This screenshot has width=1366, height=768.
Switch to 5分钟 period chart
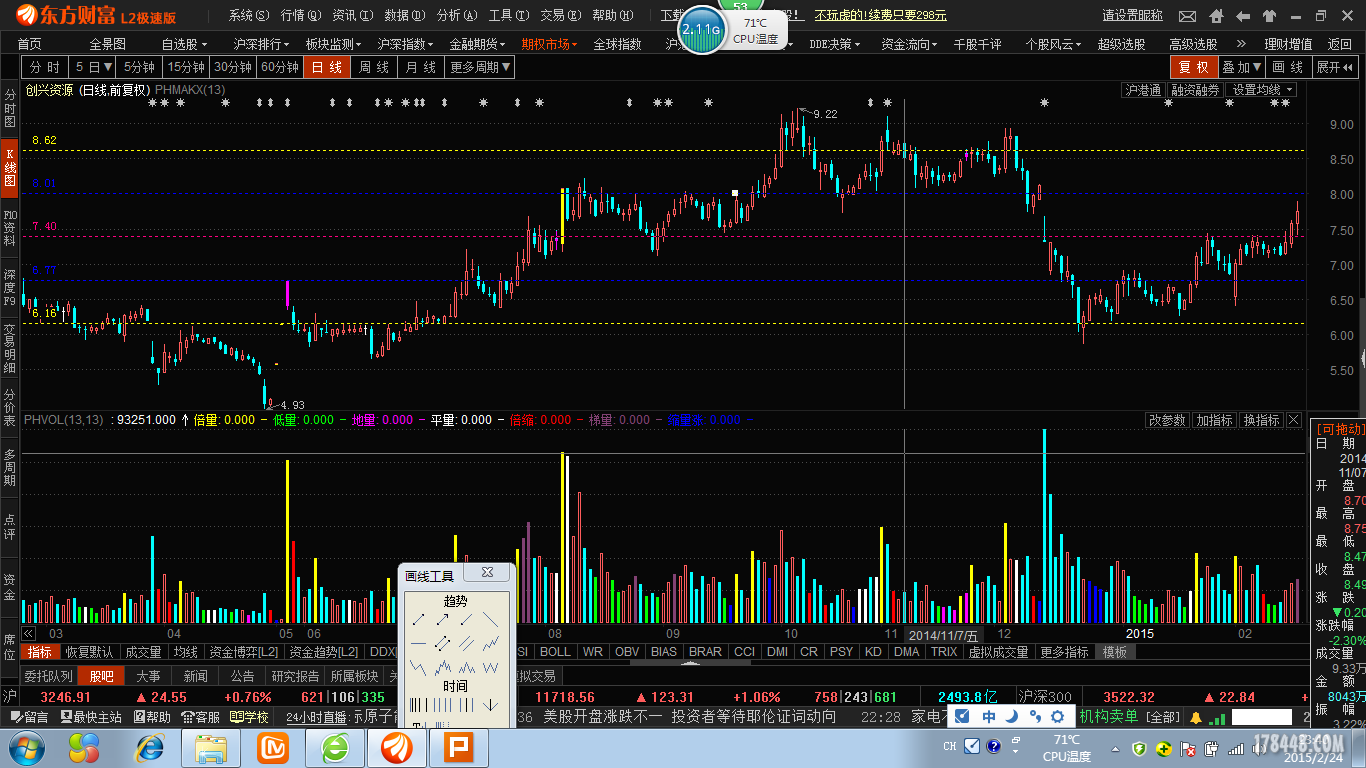coord(139,67)
